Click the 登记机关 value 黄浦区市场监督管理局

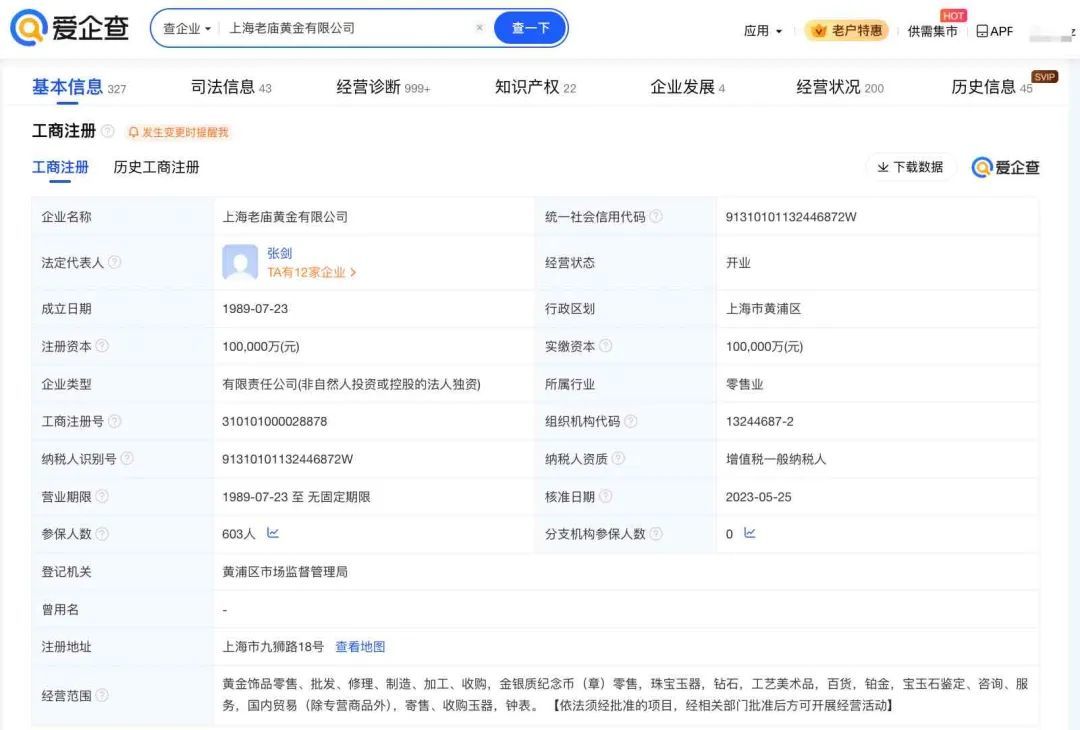(x=284, y=572)
